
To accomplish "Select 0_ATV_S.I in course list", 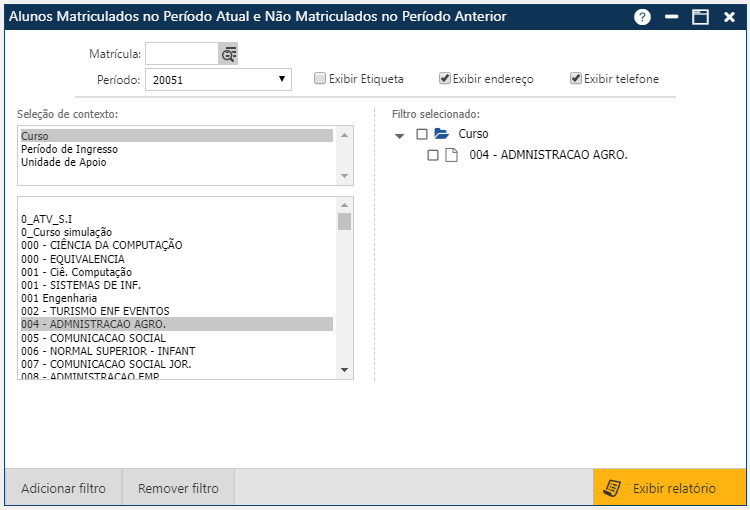I will click(176, 219).
